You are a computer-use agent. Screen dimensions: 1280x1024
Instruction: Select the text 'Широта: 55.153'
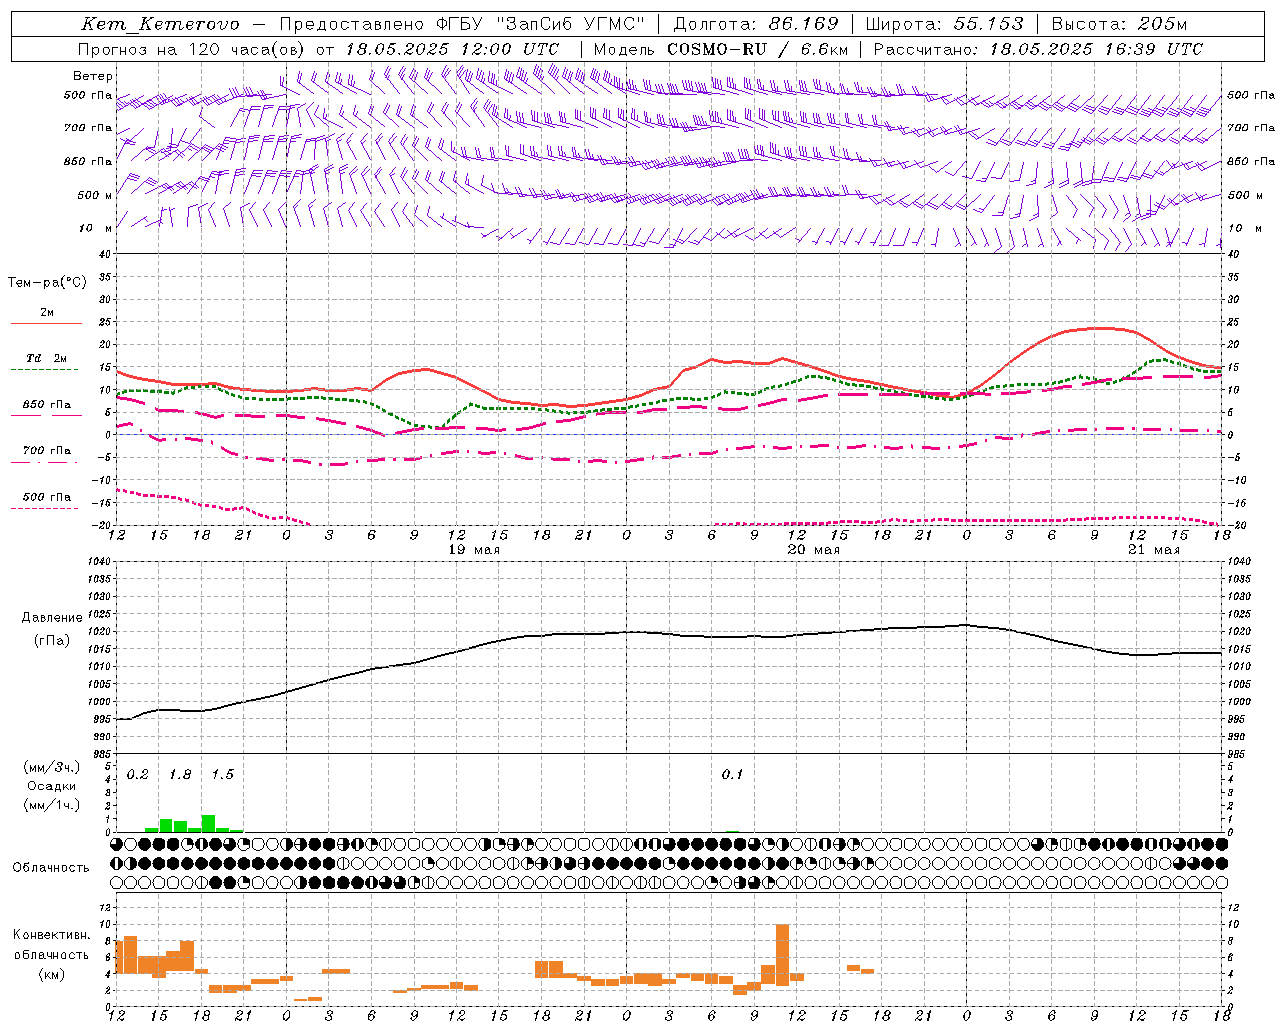944,24
